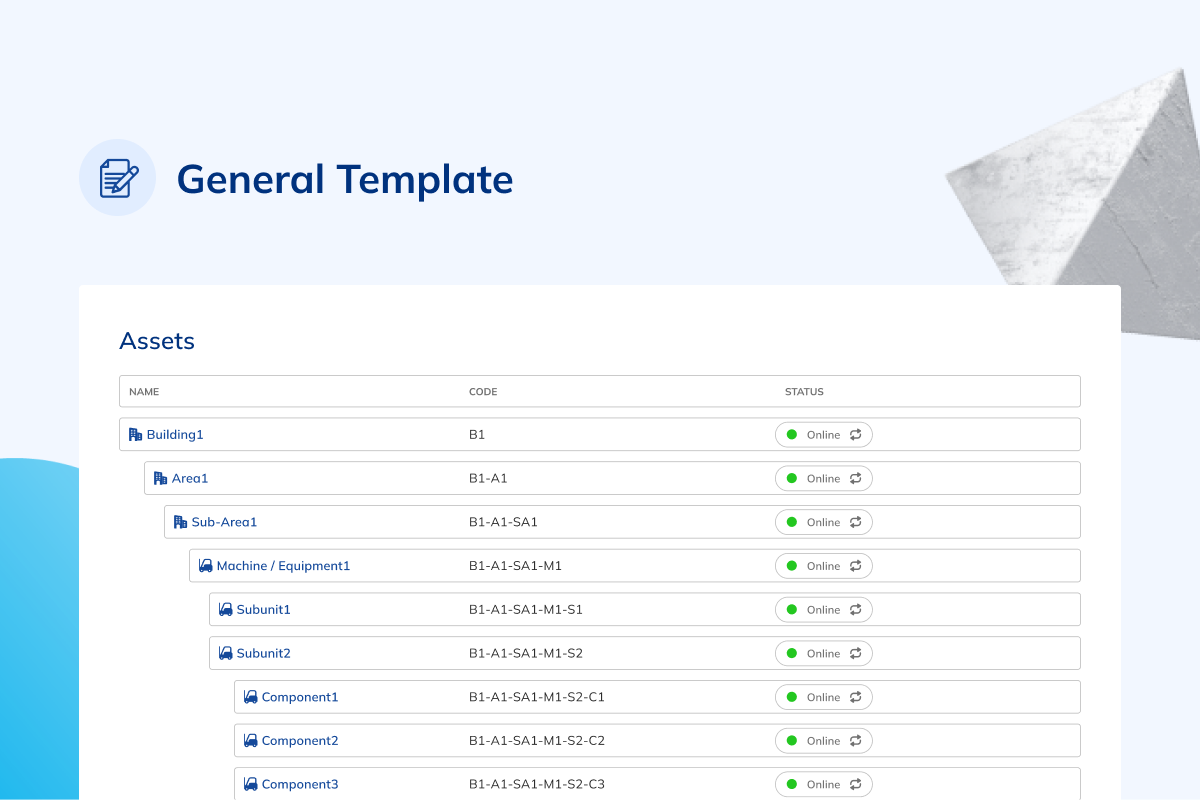
Task: Click the Sub-Area1 building icon
Action: coord(181,522)
